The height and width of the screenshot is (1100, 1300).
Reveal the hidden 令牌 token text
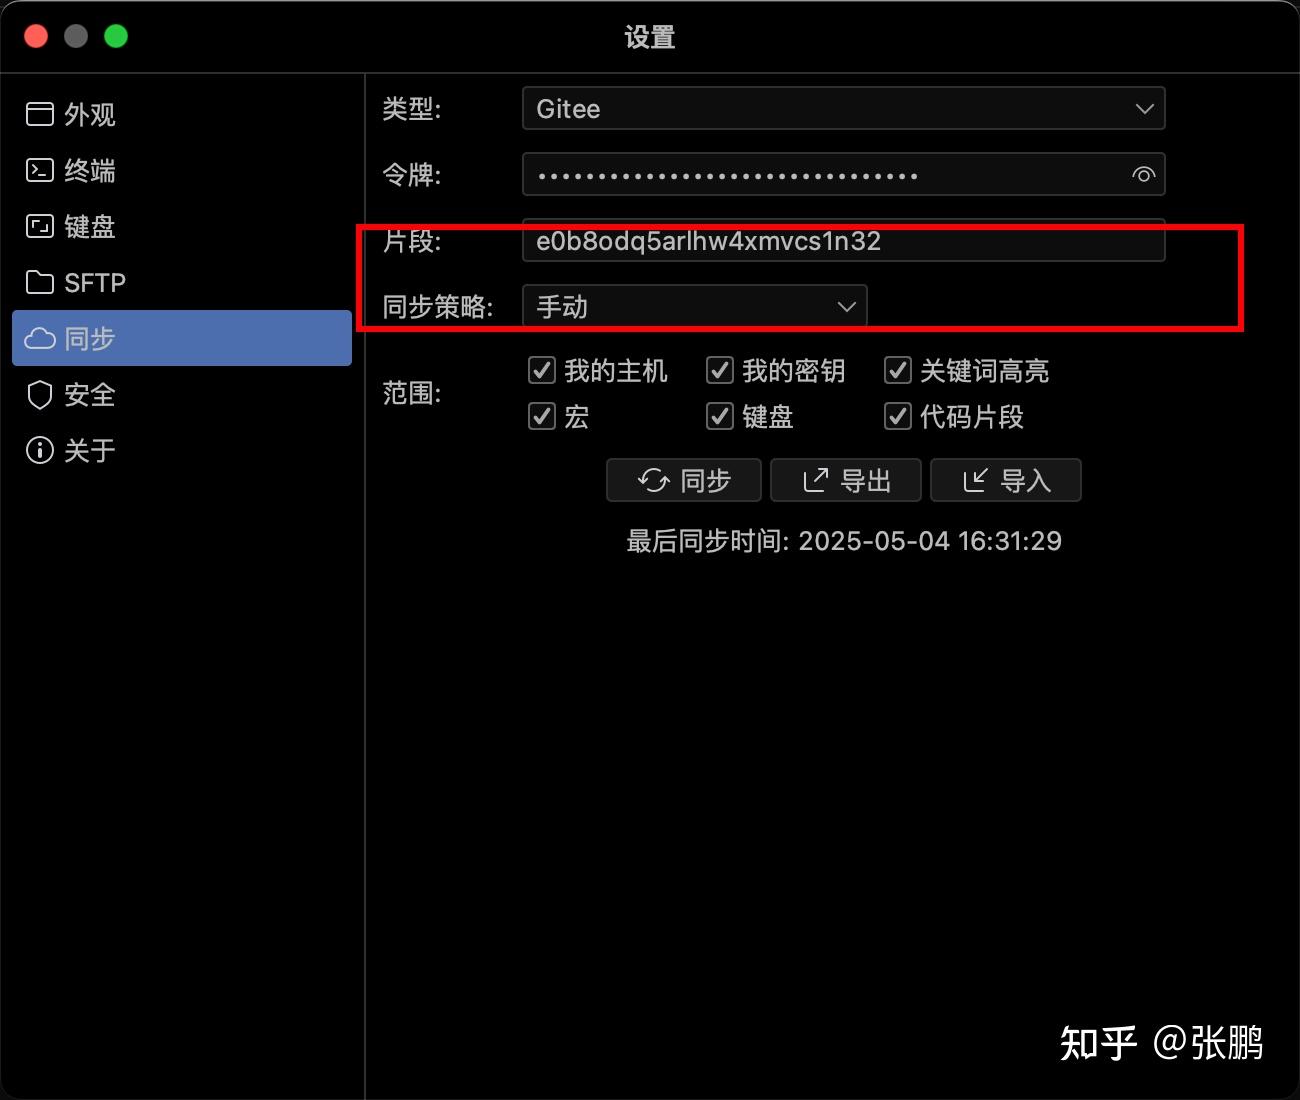[1142, 174]
